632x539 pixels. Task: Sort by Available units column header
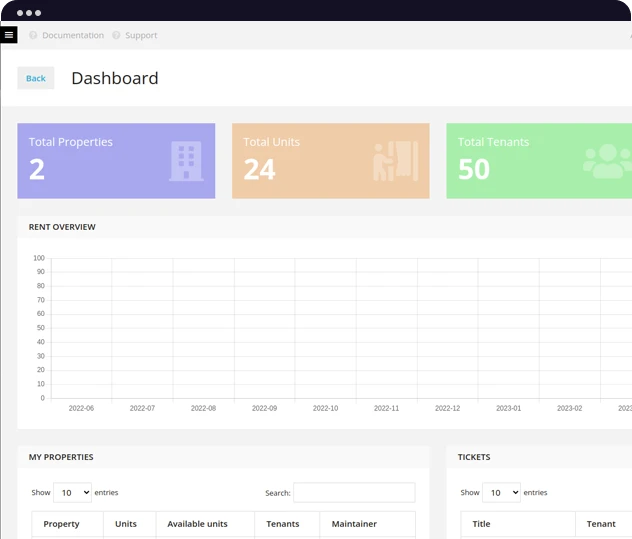[x=197, y=524]
